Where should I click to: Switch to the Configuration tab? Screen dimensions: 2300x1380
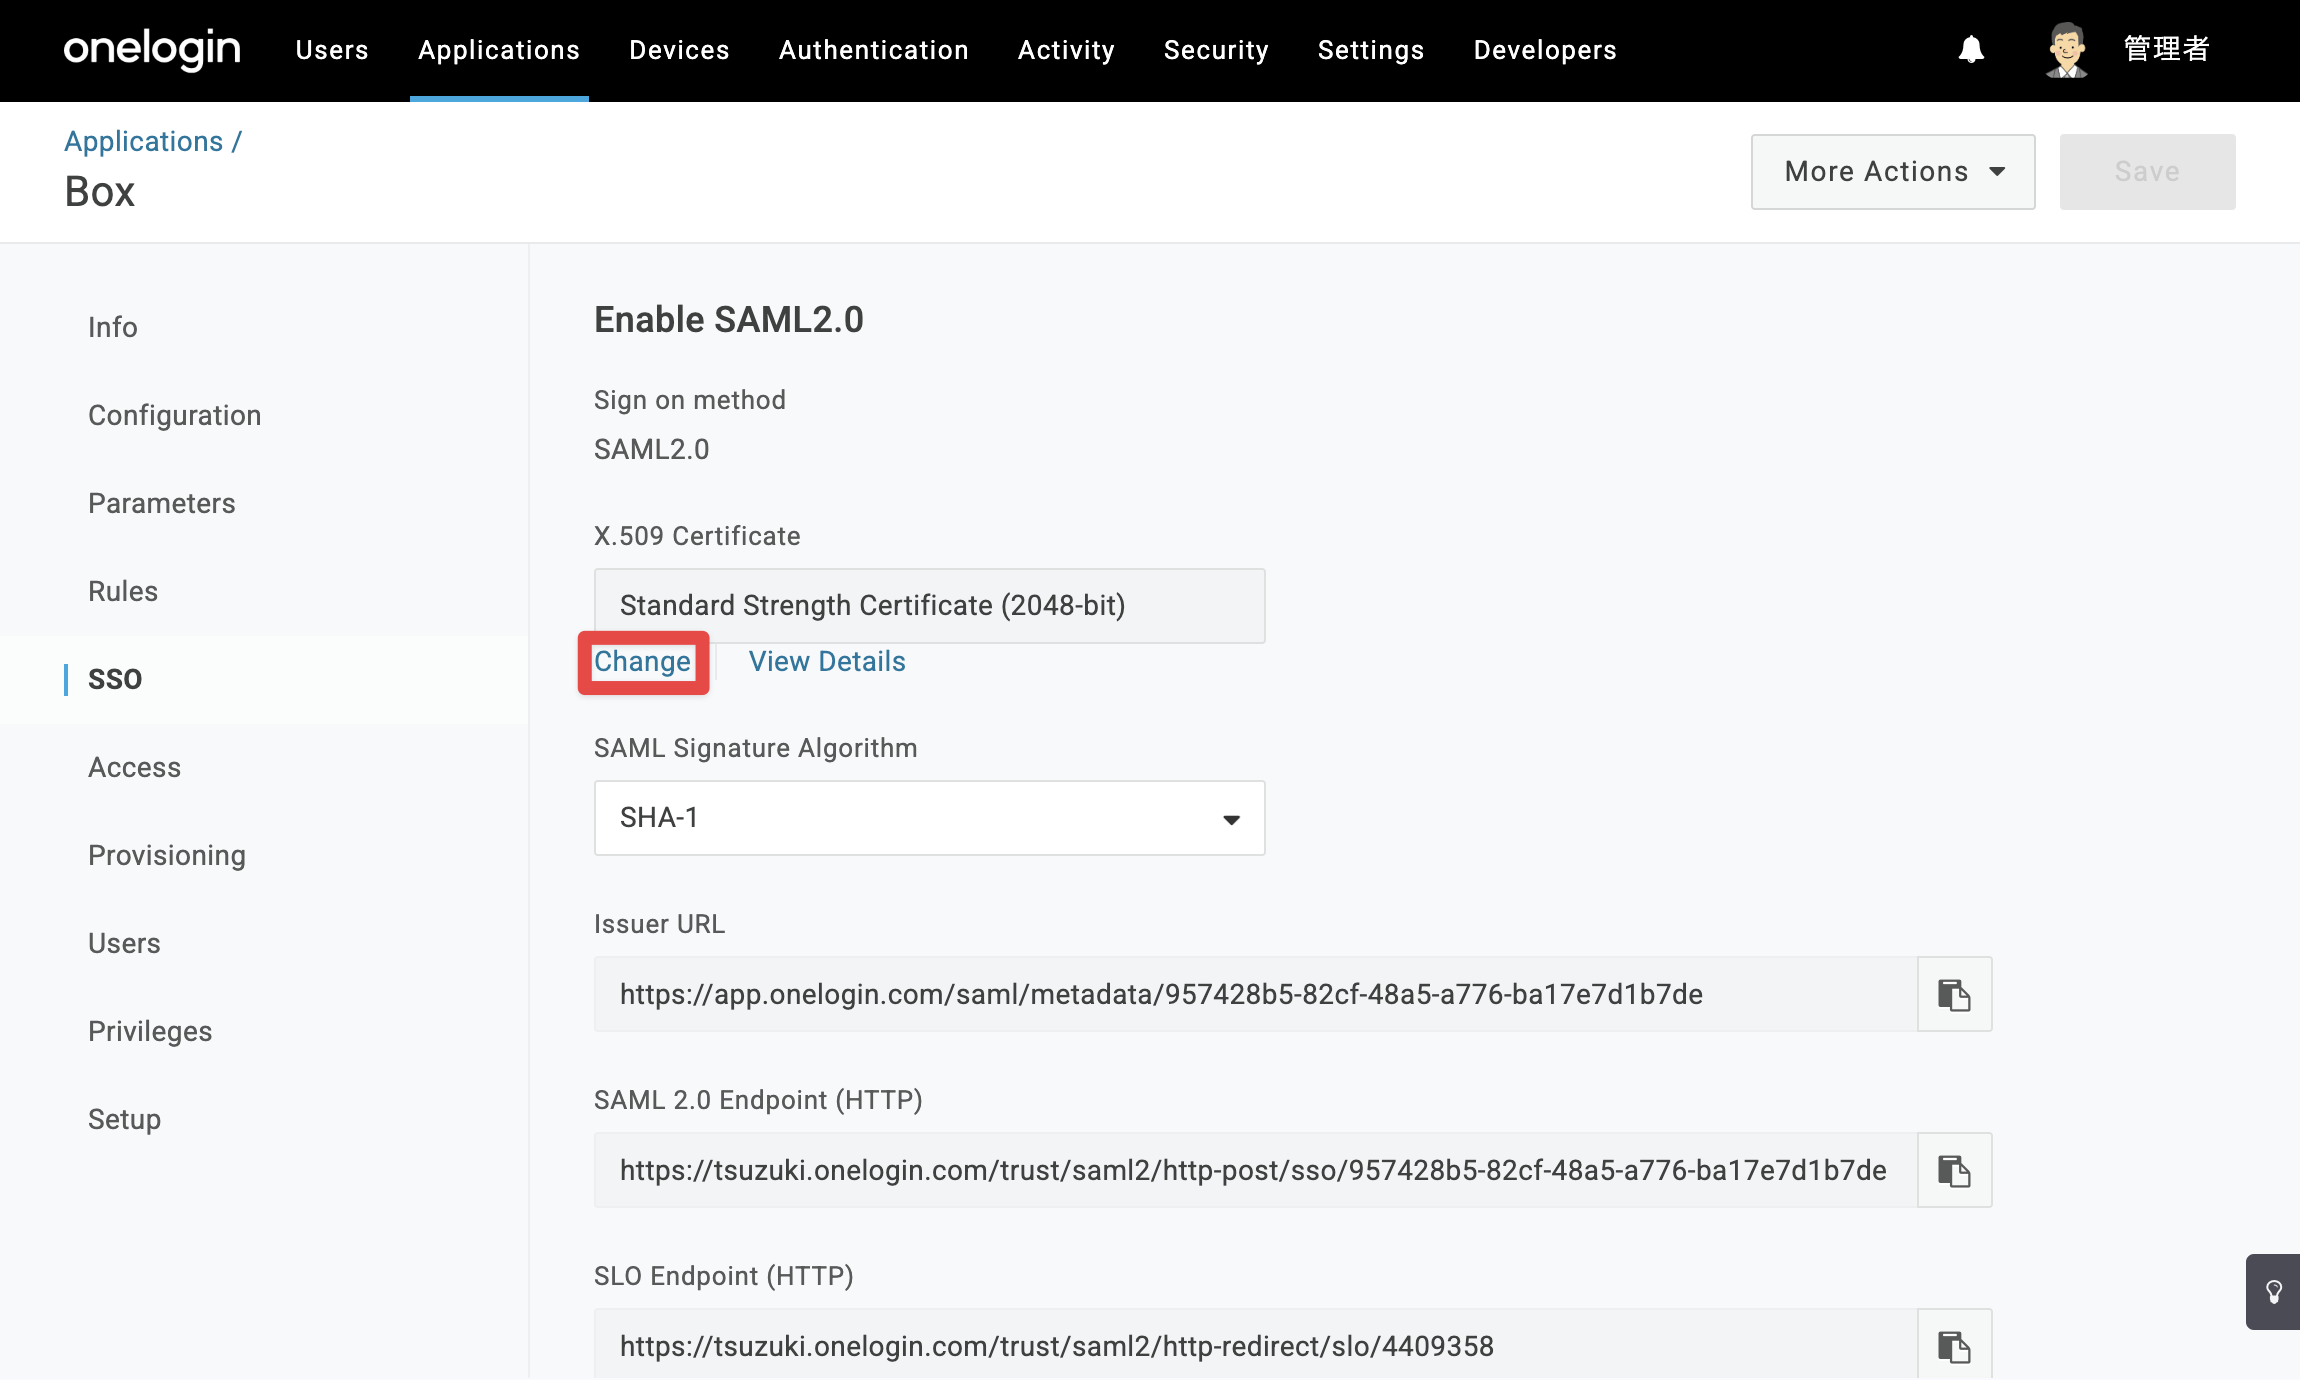[174, 415]
